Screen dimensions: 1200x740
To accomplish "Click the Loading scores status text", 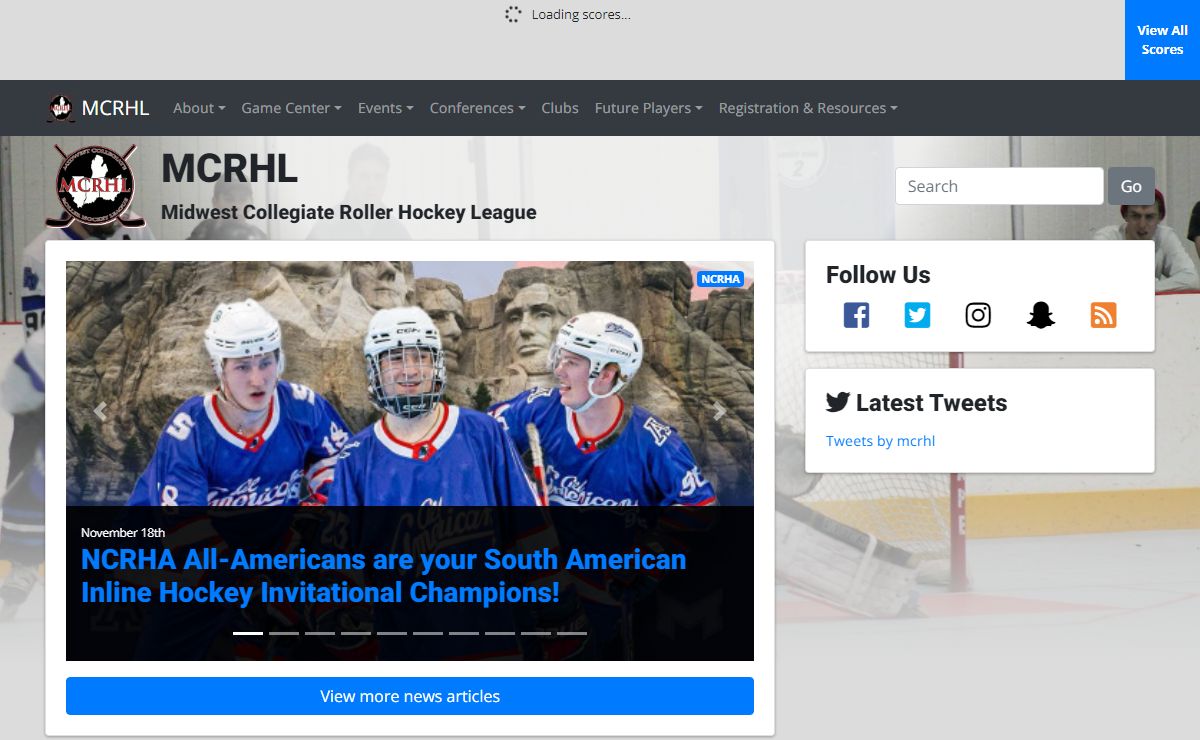I will pos(581,14).
